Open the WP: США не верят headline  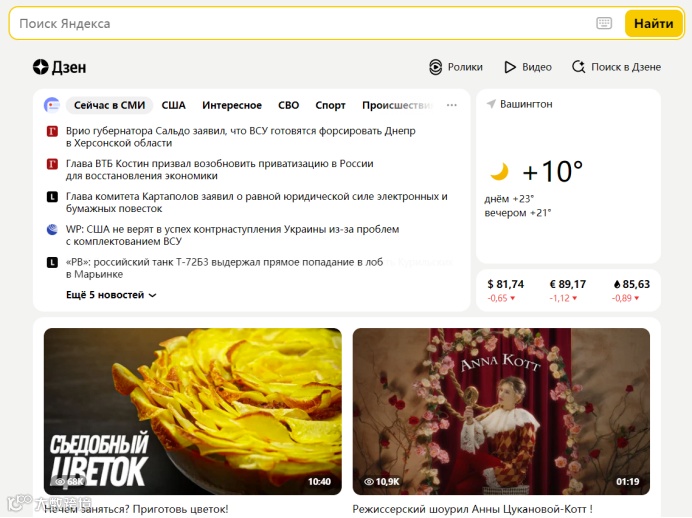coord(232,235)
